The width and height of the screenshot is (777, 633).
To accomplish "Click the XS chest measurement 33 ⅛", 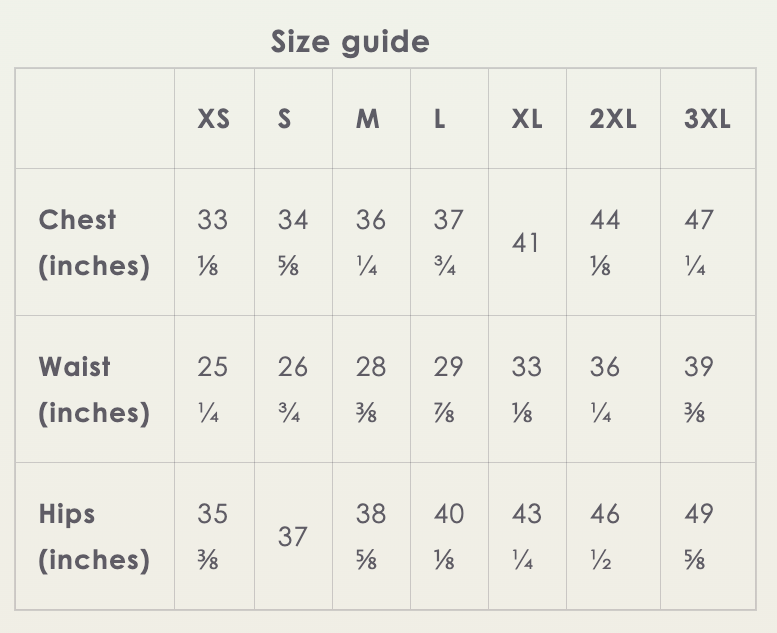I will click(212, 243).
